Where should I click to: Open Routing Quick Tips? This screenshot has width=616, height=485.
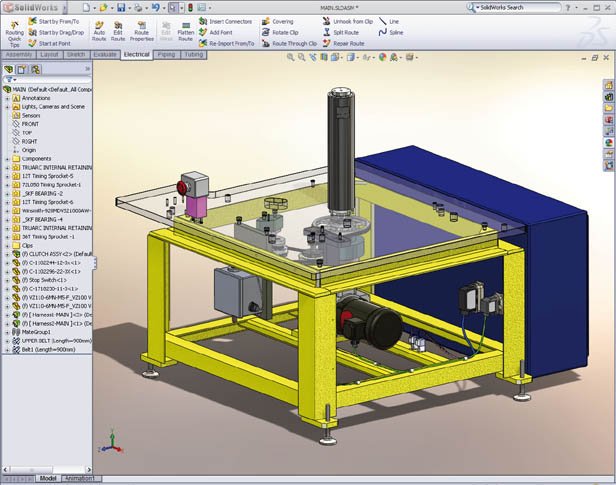[13, 31]
